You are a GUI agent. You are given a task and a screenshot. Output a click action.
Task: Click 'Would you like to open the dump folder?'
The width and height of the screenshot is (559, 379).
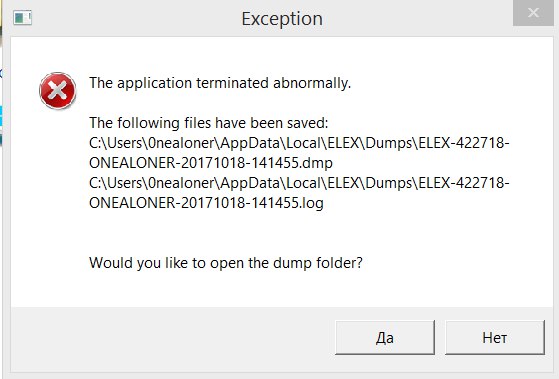tap(226, 263)
